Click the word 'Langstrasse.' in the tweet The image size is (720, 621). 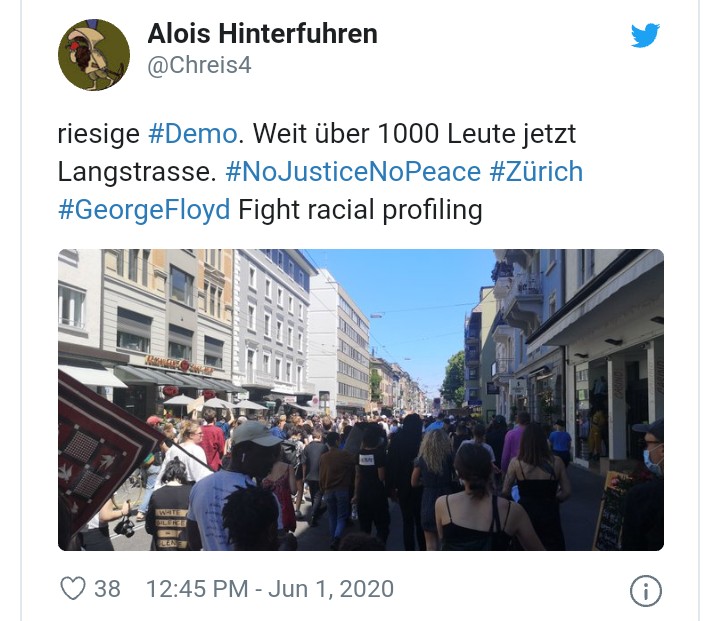click(137, 172)
